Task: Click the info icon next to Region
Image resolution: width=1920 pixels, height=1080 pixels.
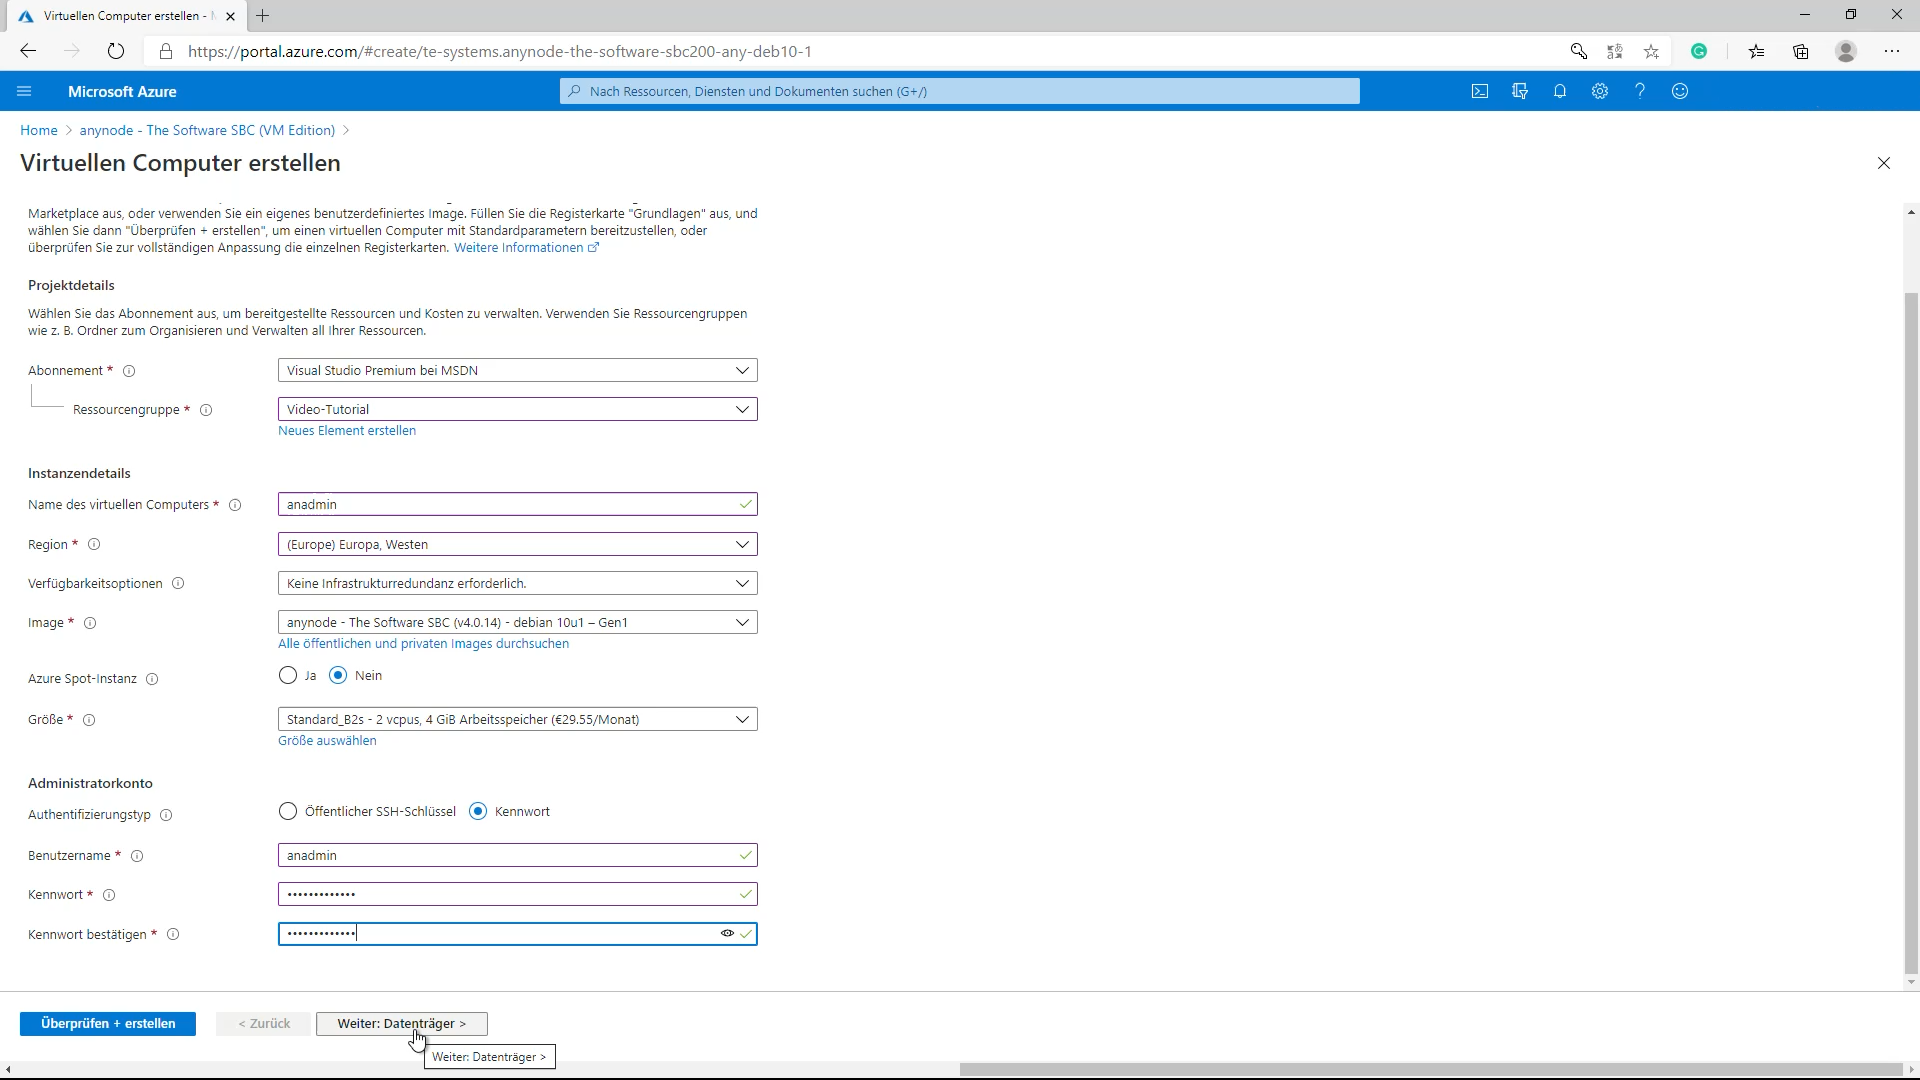Action: pos(94,545)
